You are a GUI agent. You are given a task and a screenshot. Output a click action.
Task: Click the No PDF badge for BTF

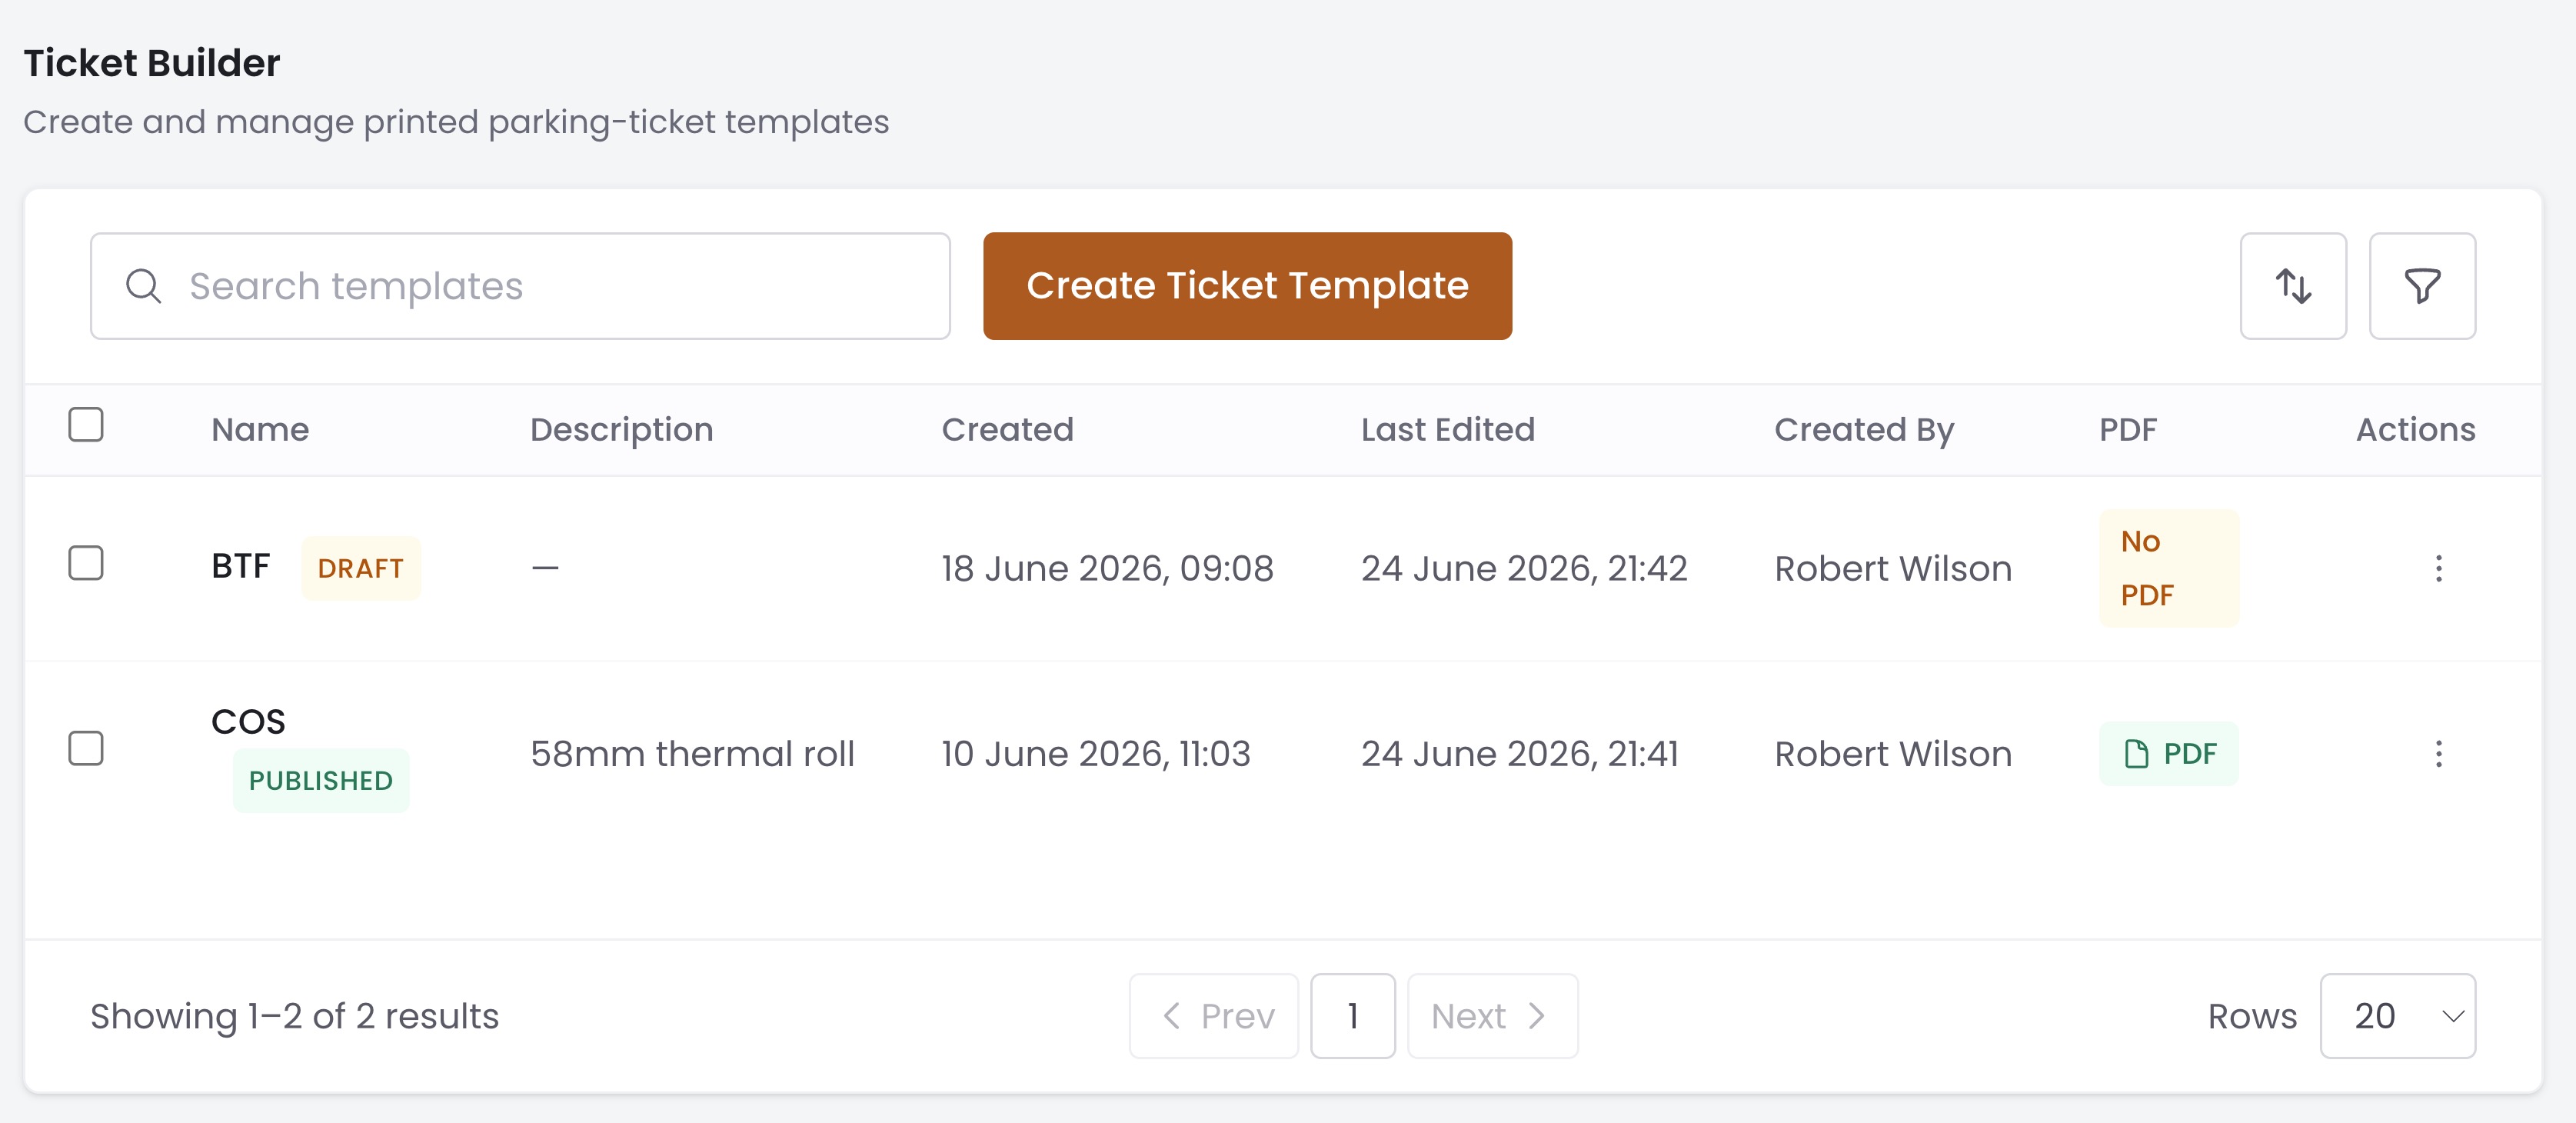click(x=2168, y=568)
